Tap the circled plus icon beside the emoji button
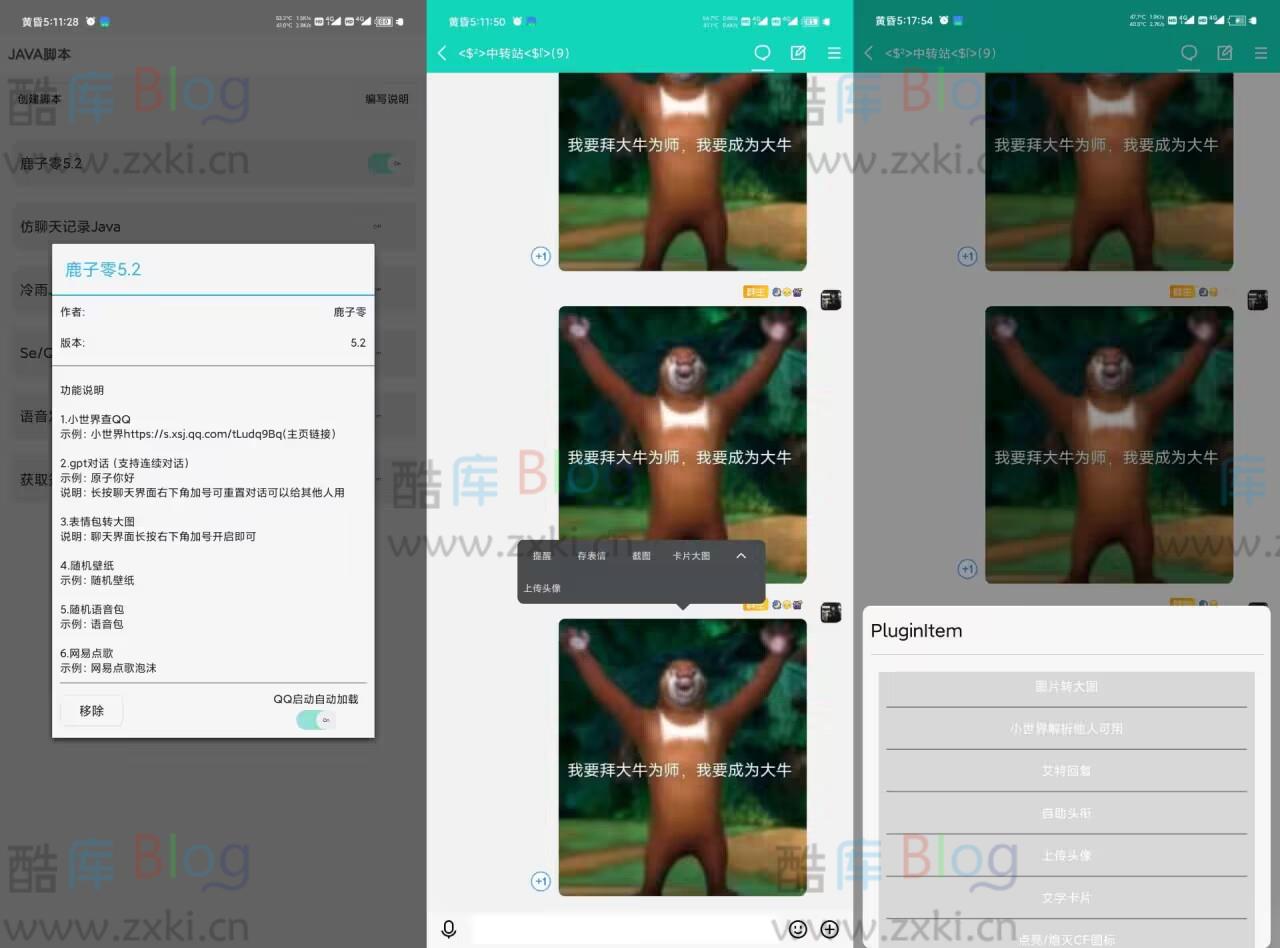The height and width of the screenshot is (948, 1280). pos(829,929)
